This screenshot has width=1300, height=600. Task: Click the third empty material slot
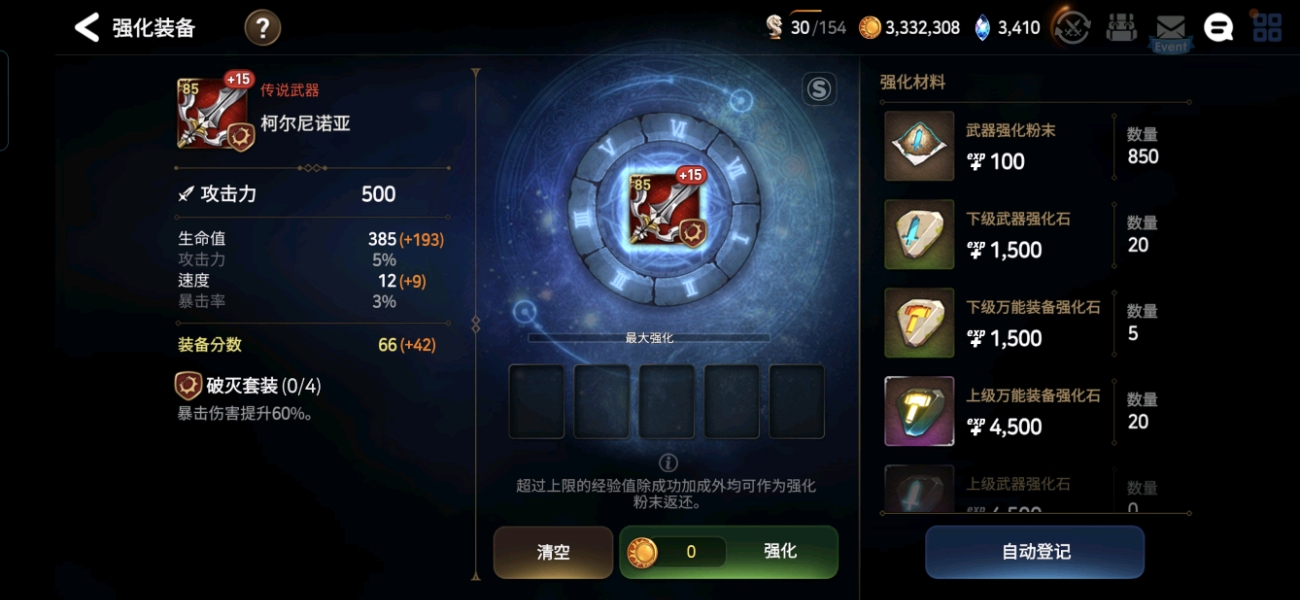(667, 401)
